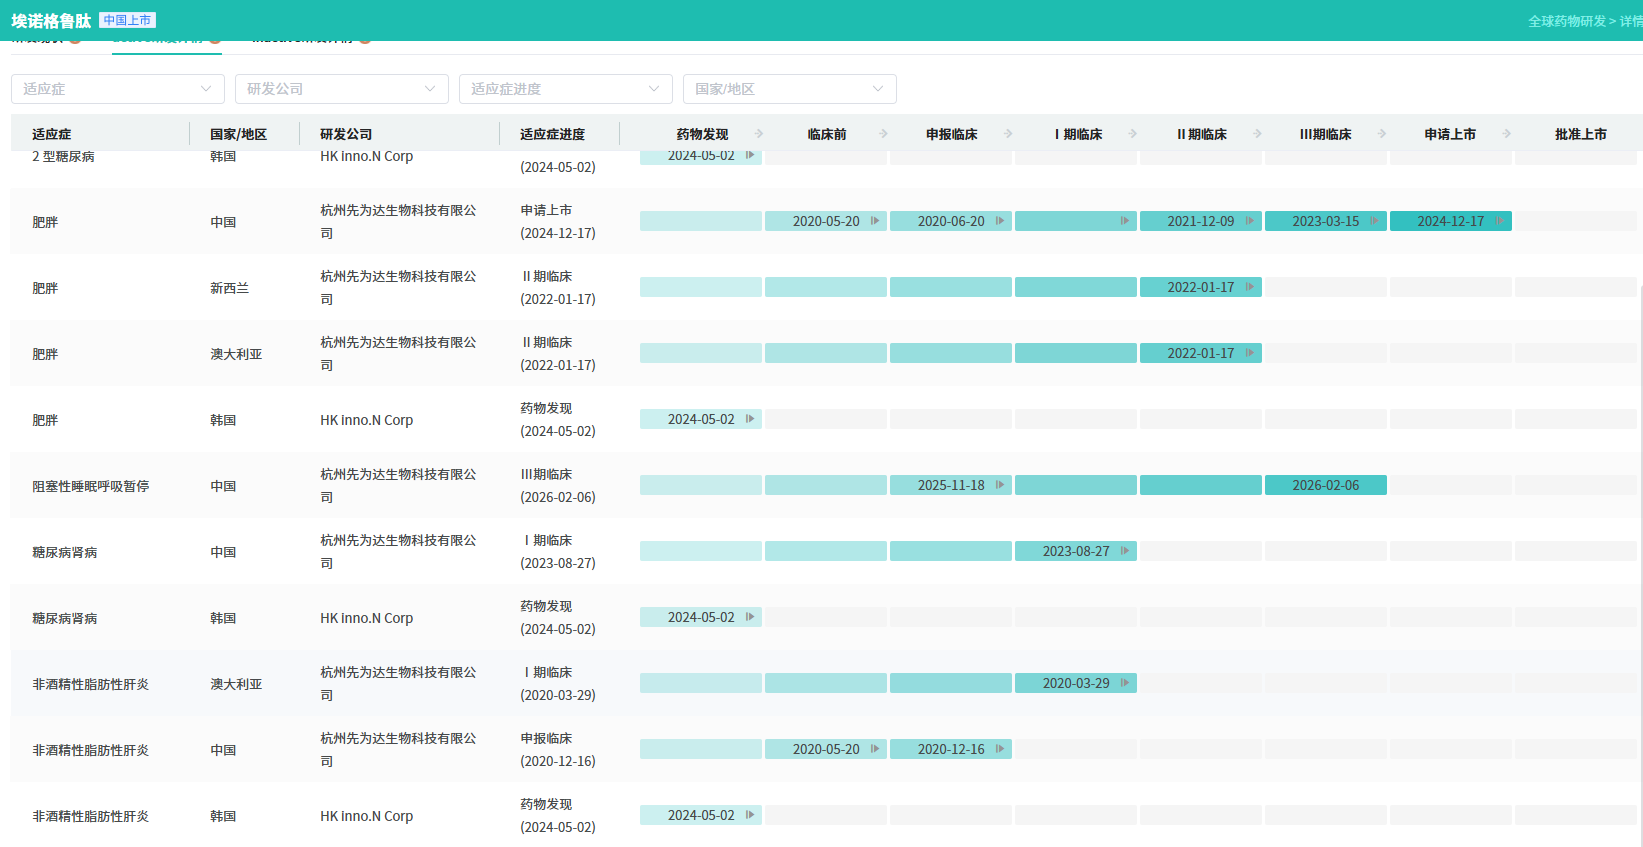Viewport: 1643px width, 847px height.
Task: Expand the 研发公司 filter dropdown
Action: [341, 89]
